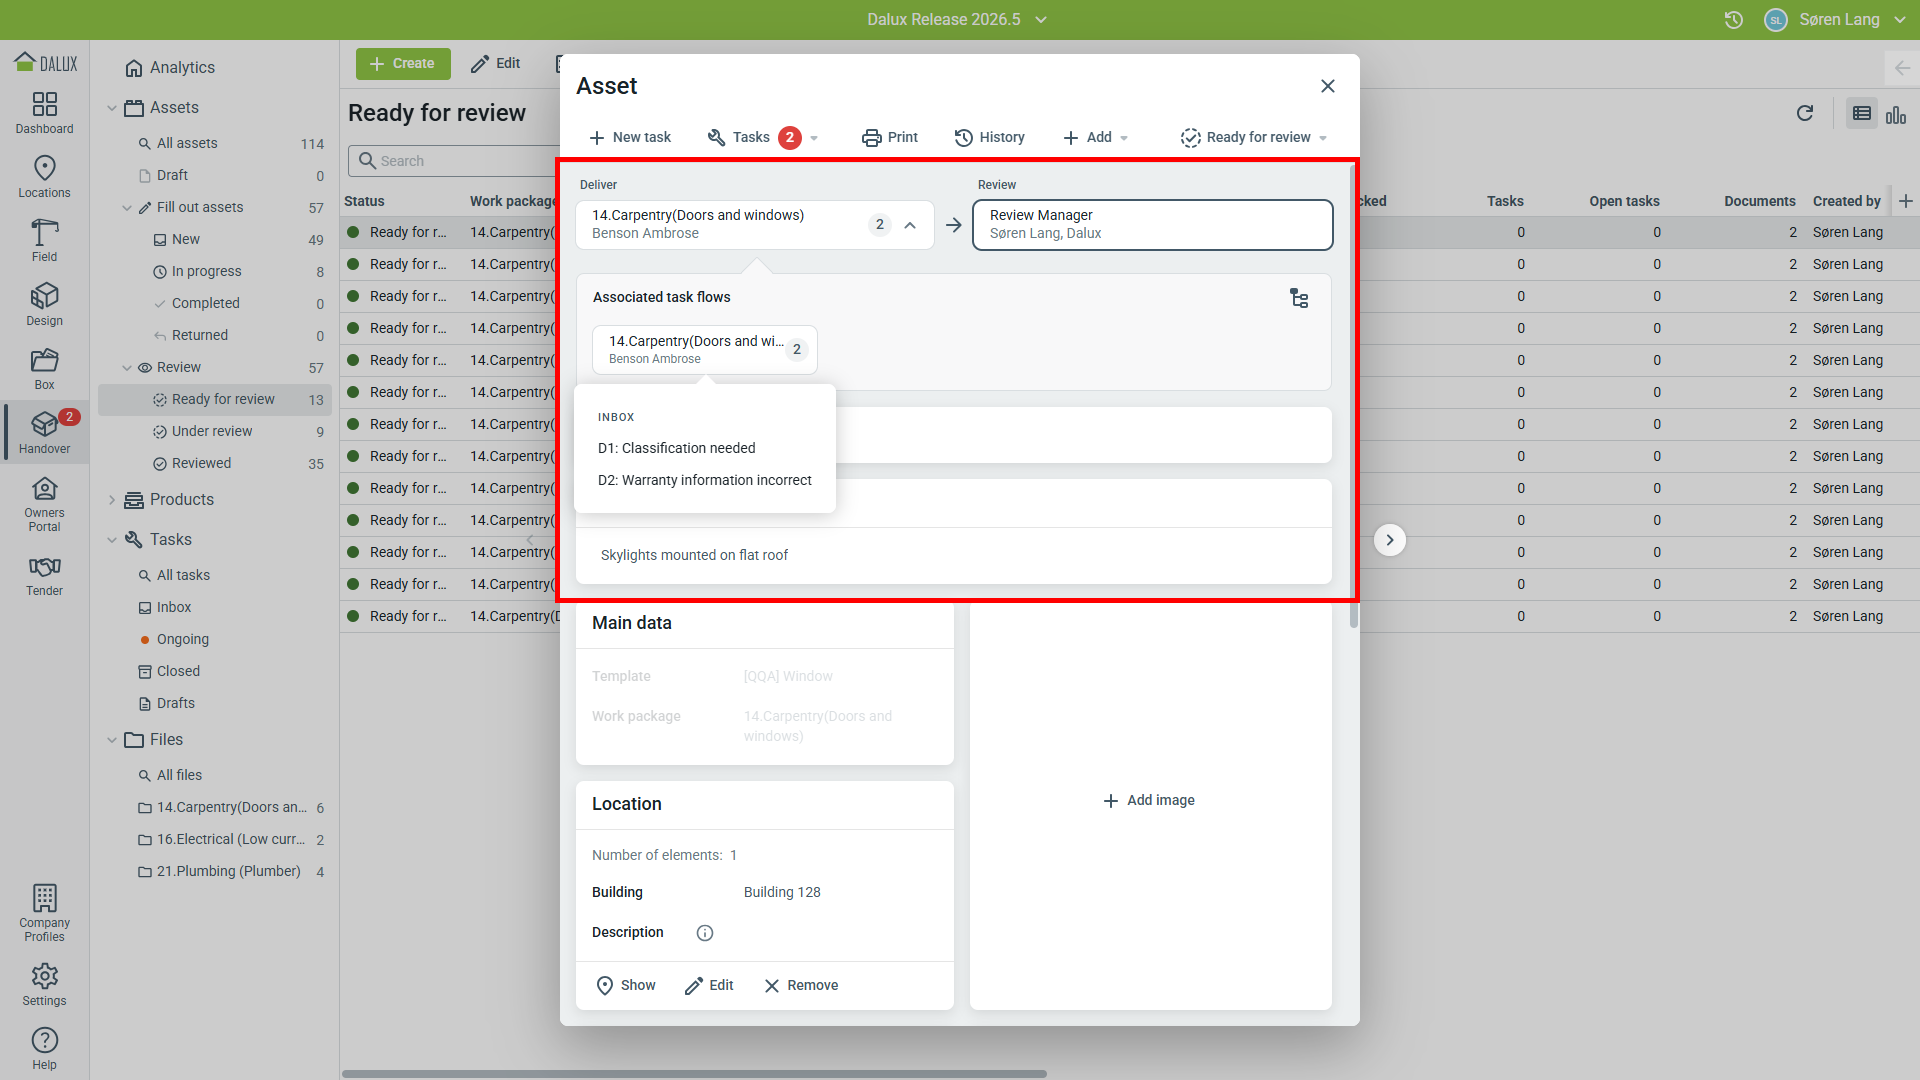1920x1080 pixels.
Task: Collapse the Deliver task flow chevron
Action: pos(910,225)
